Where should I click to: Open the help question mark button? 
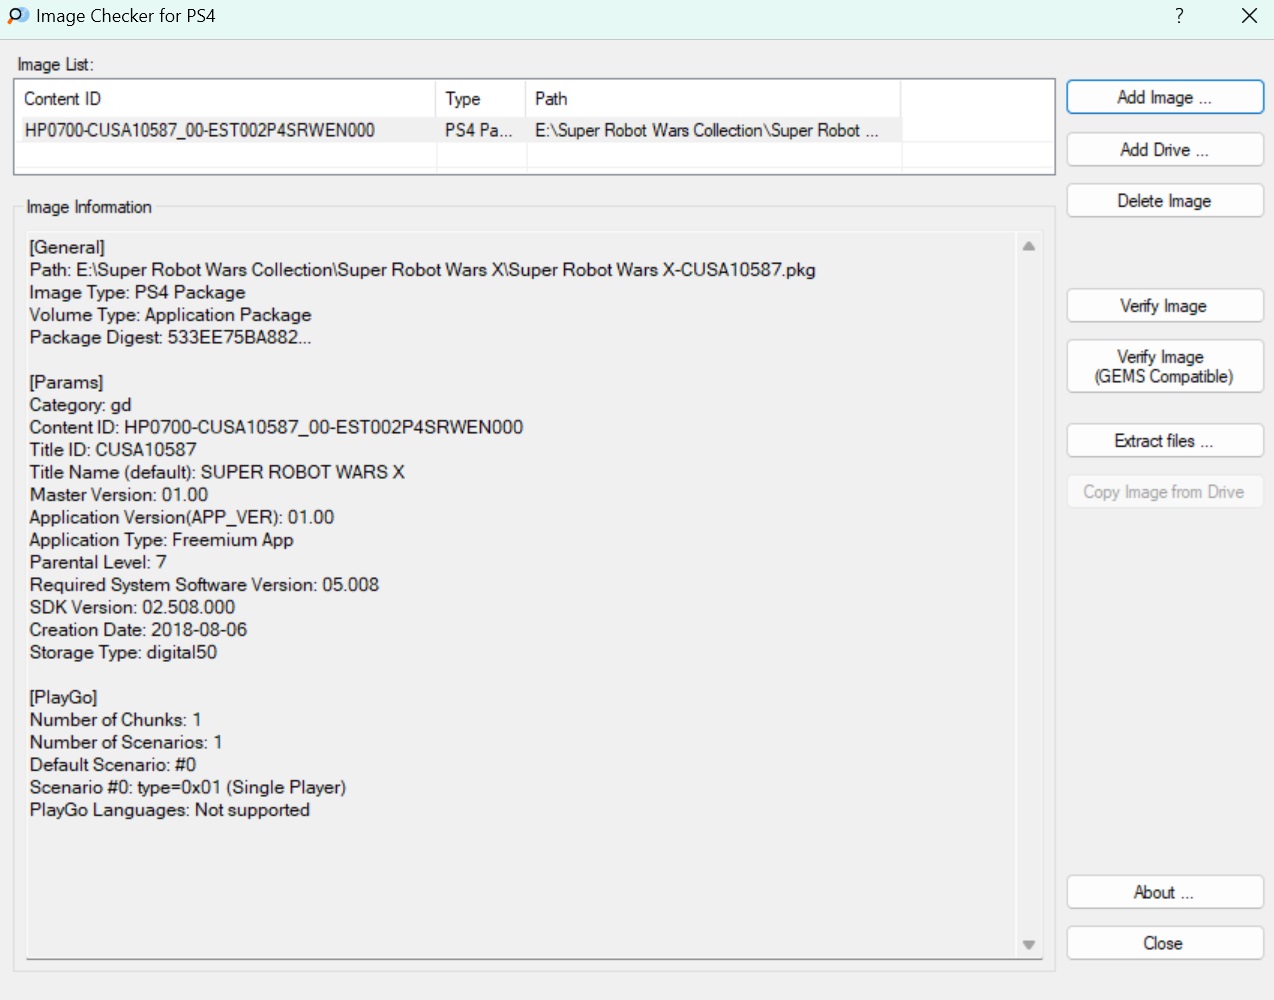(1179, 16)
